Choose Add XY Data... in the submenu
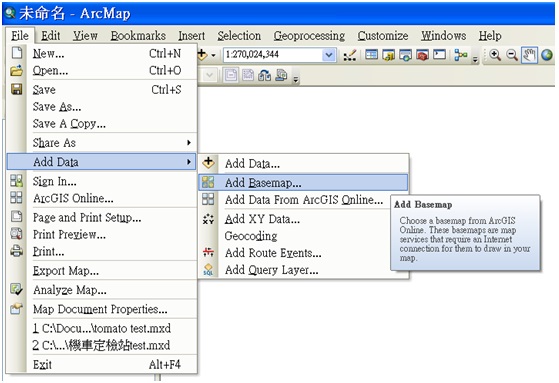This screenshot has height=383, width=559. click(x=294, y=219)
